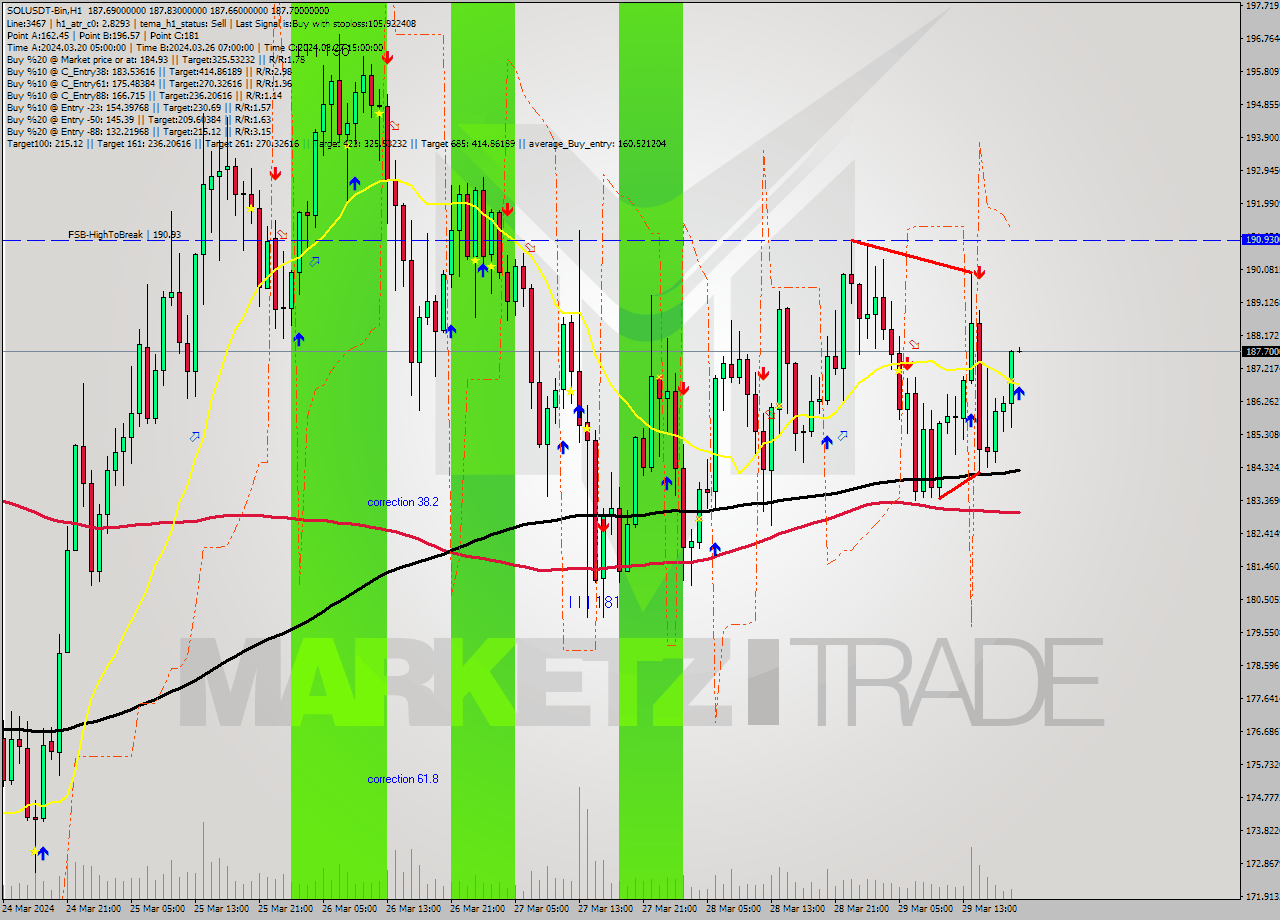
Task: Select the '27 Mar 05:00' time label
Action: click(x=542, y=909)
